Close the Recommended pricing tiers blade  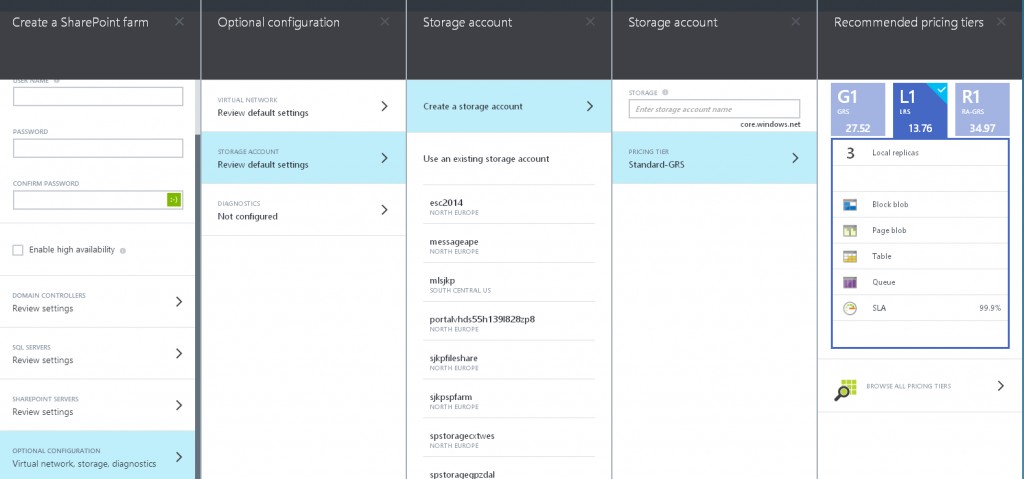[1001, 22]
